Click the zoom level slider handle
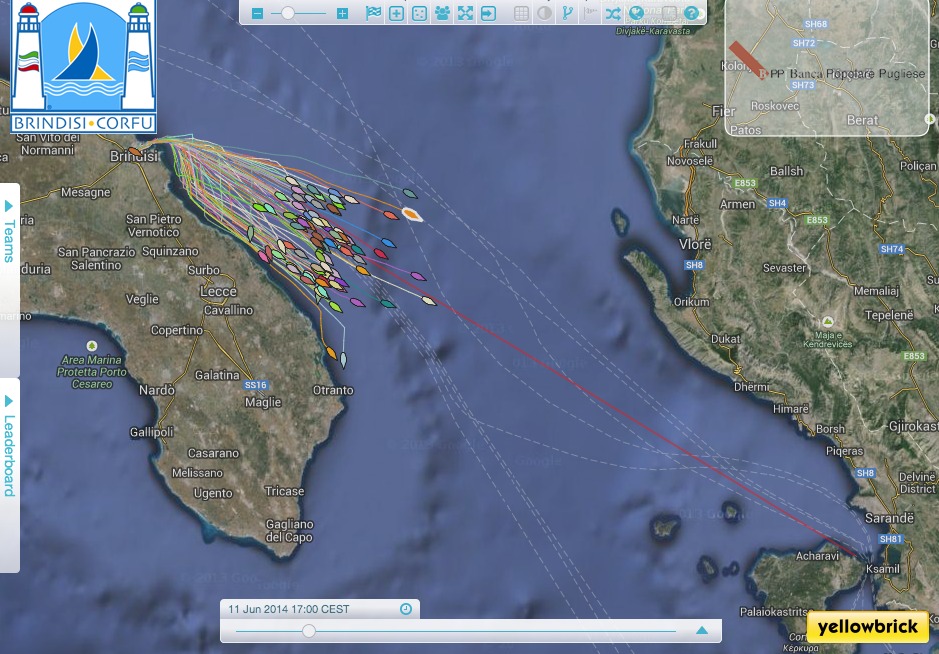 [289, 13]
